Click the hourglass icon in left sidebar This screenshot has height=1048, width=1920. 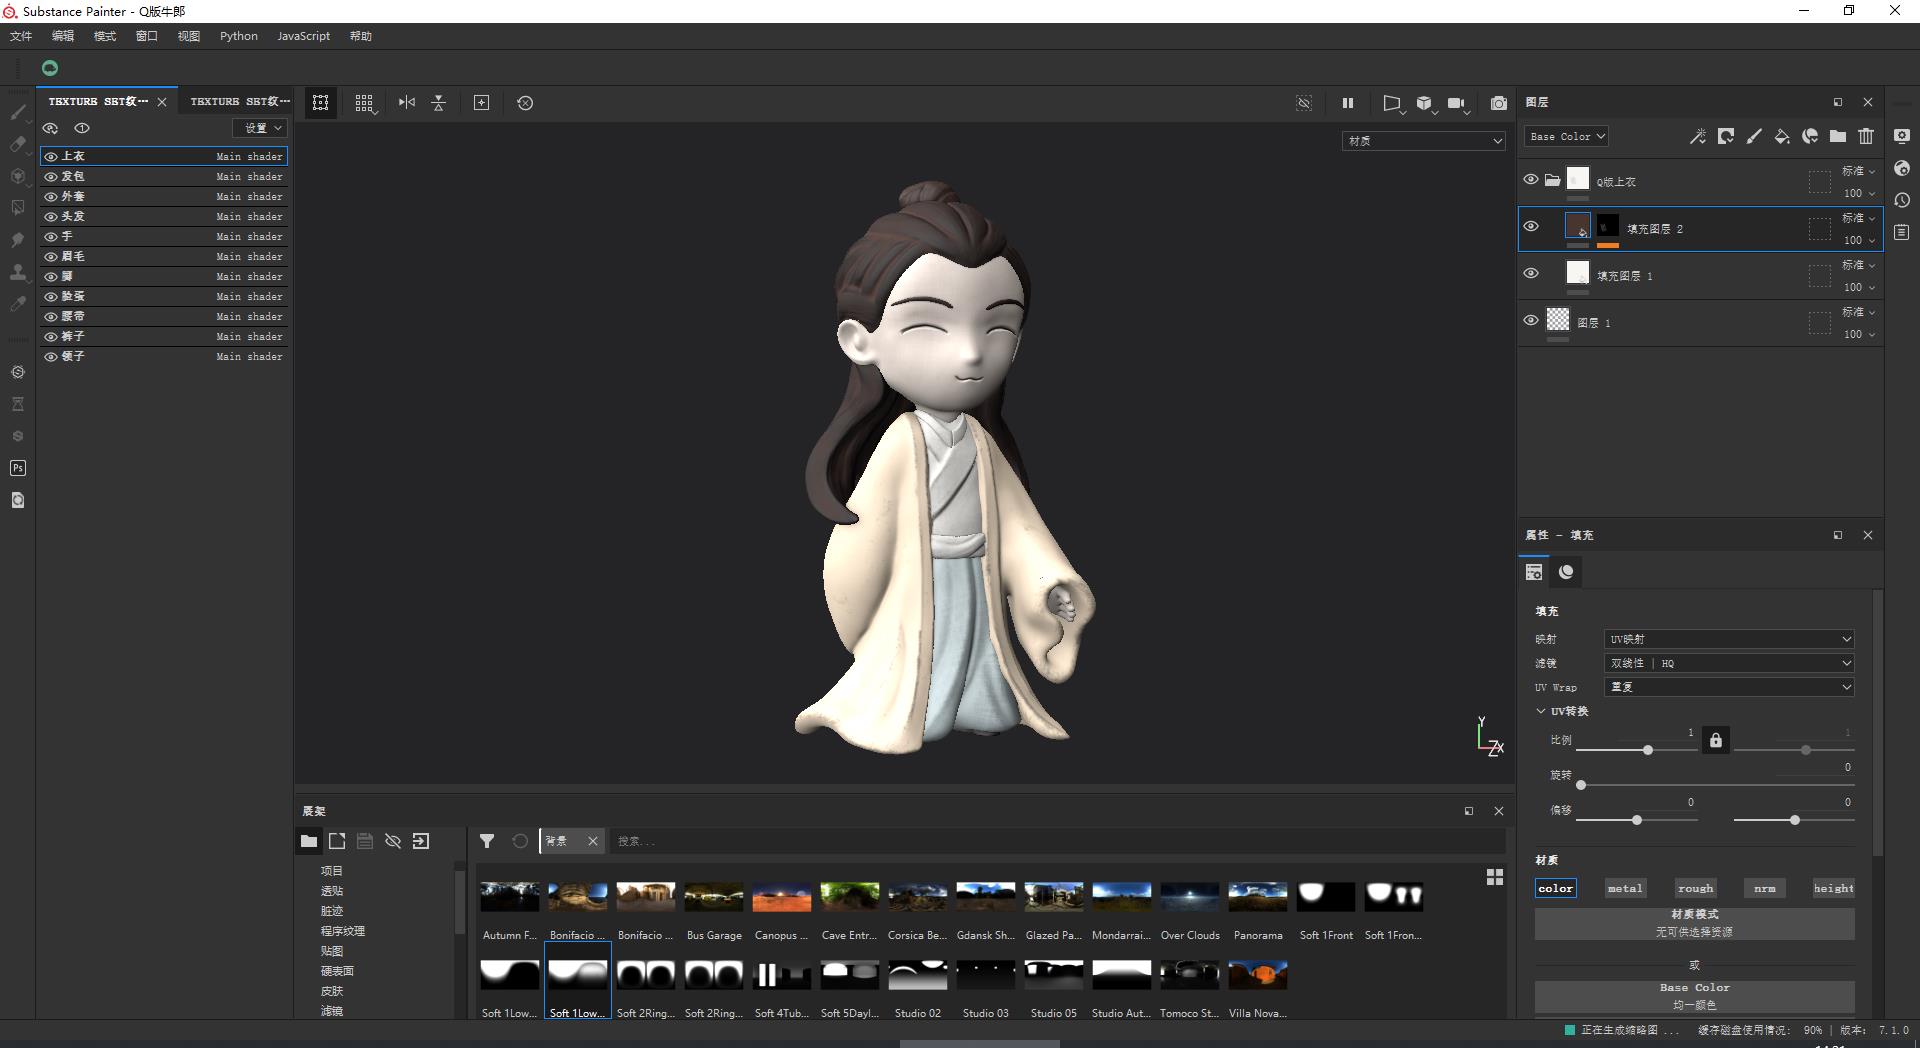click(x=18, y=404)
